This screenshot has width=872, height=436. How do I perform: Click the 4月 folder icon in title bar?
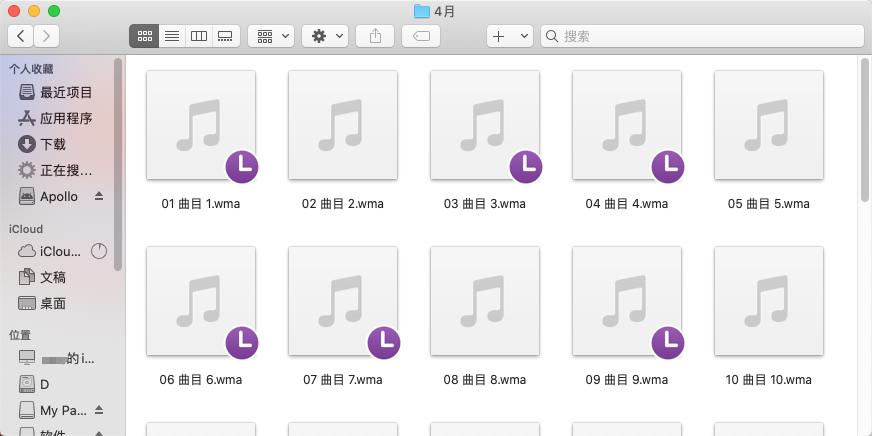(422, 11)
